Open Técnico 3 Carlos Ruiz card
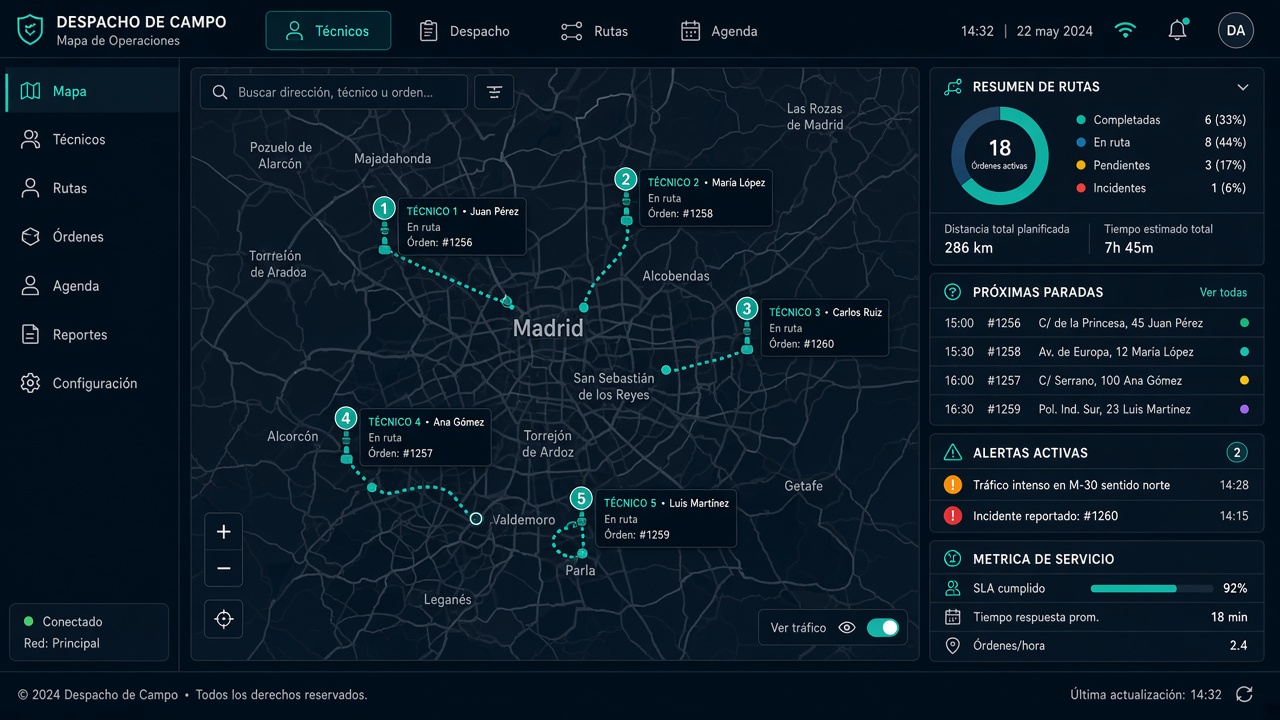This screenshot has width=1280, height=720. tap(826, 328)
